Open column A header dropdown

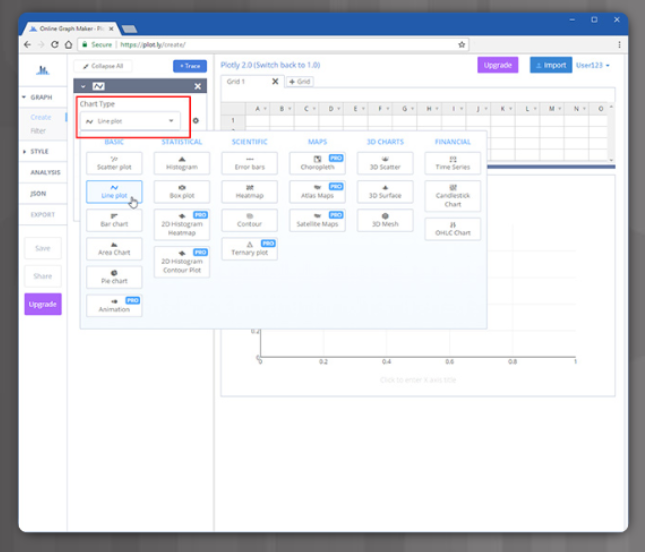pos(265,109)
